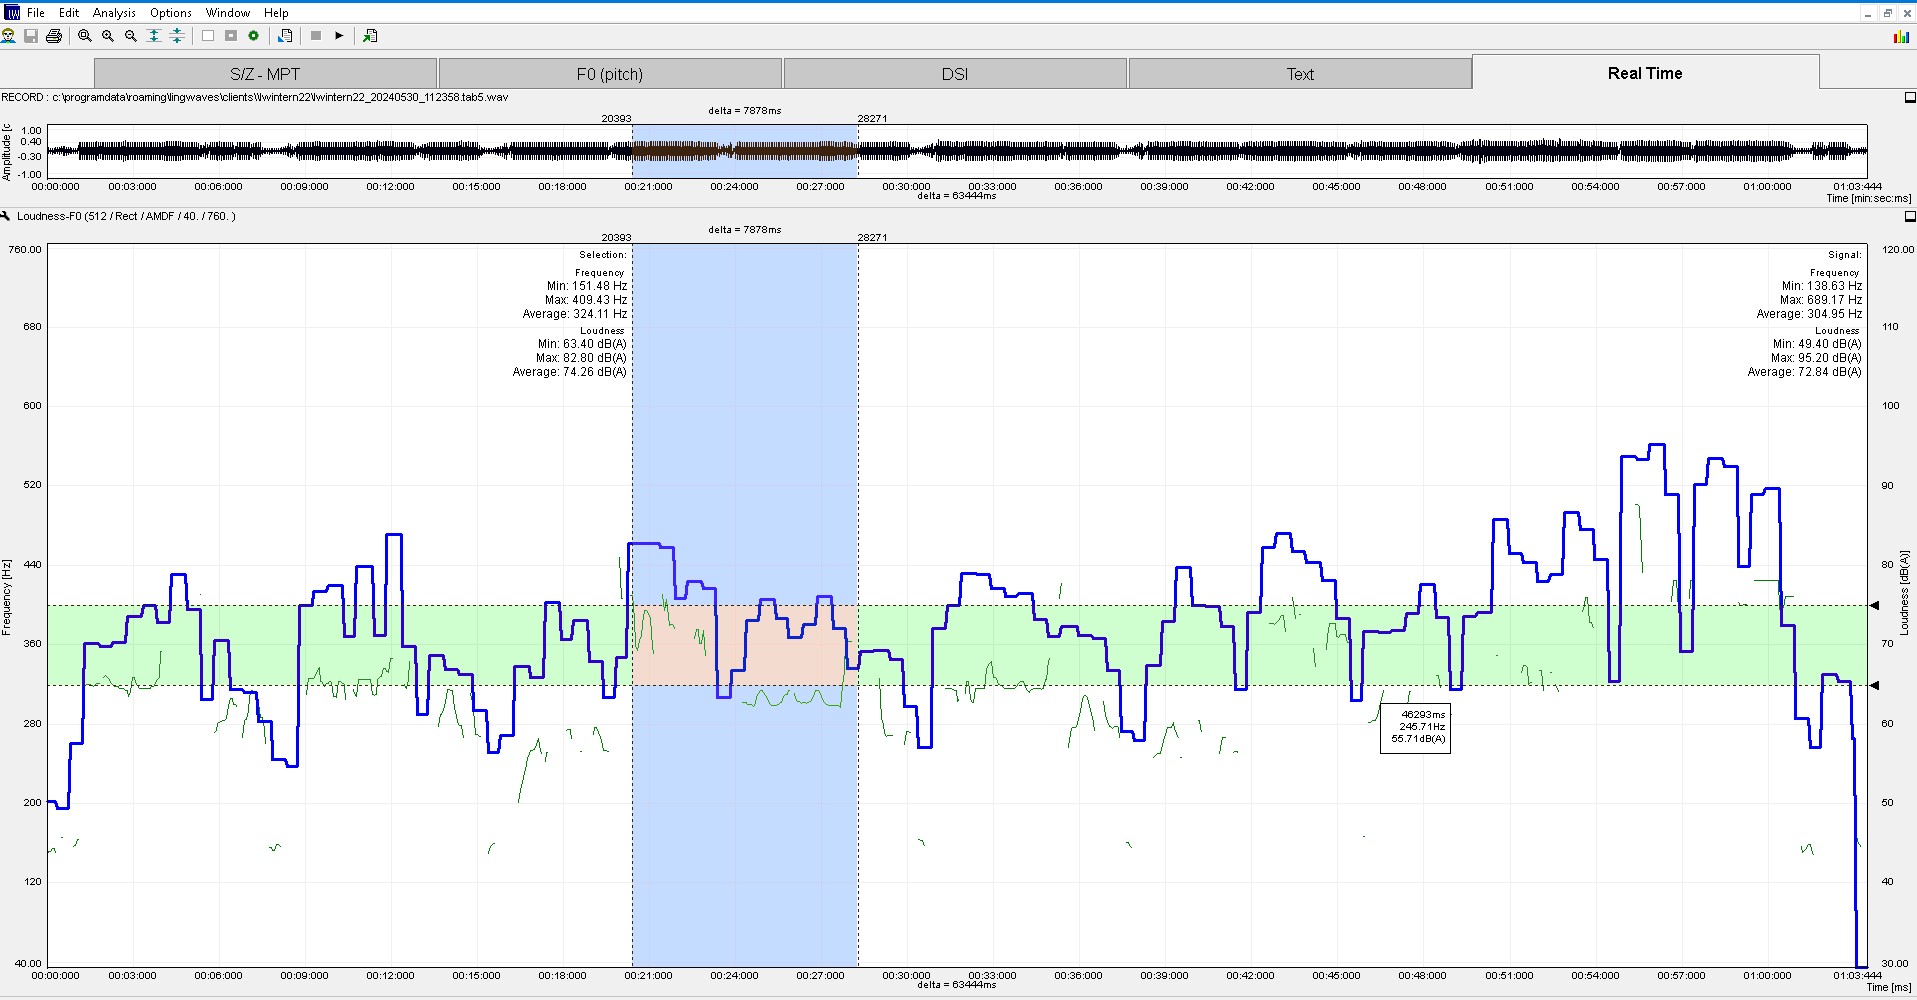
Task: Open the Options menu
Action: pyautogui.click(x=171, y=13)
